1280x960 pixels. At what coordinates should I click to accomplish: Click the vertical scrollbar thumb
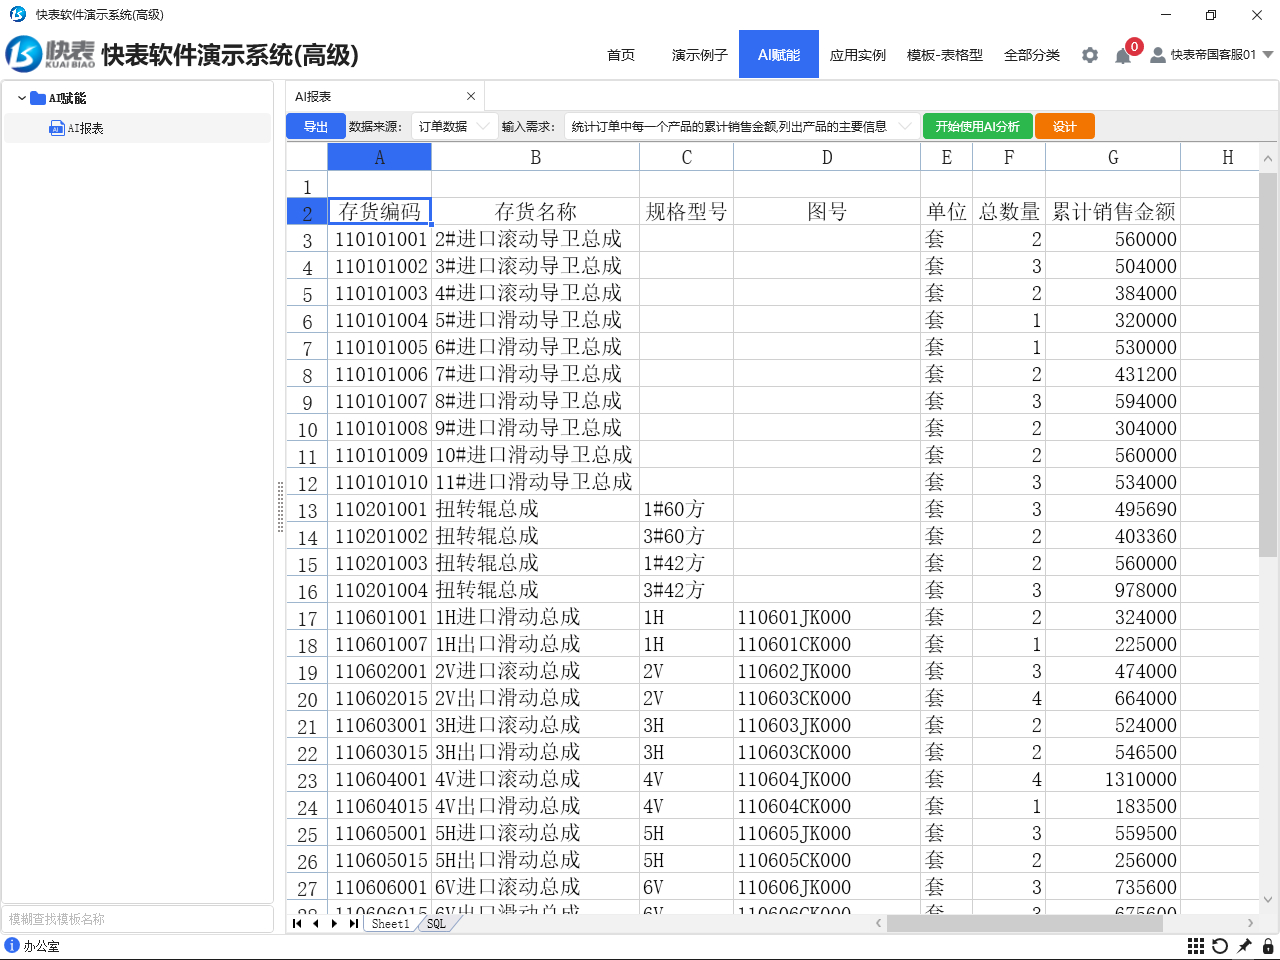(x=1268, y=364)
